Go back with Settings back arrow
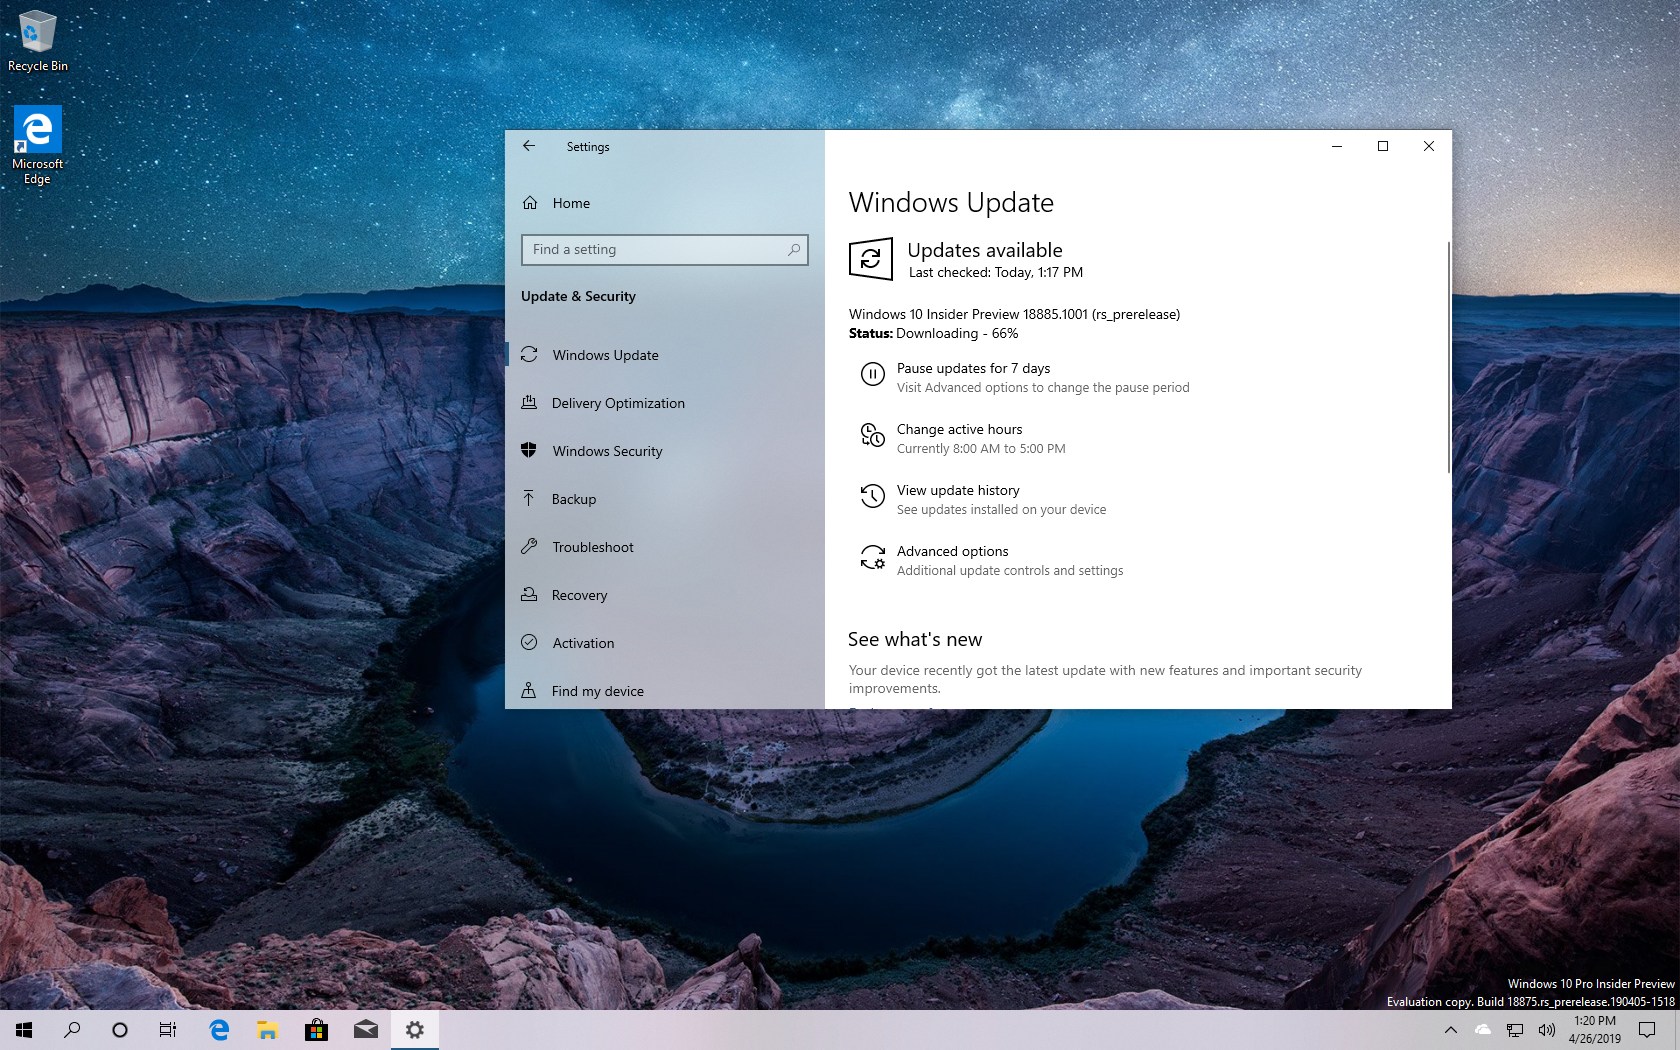Image resolution: width=1680 pixels, height=1050 pixels. point(529,146)
